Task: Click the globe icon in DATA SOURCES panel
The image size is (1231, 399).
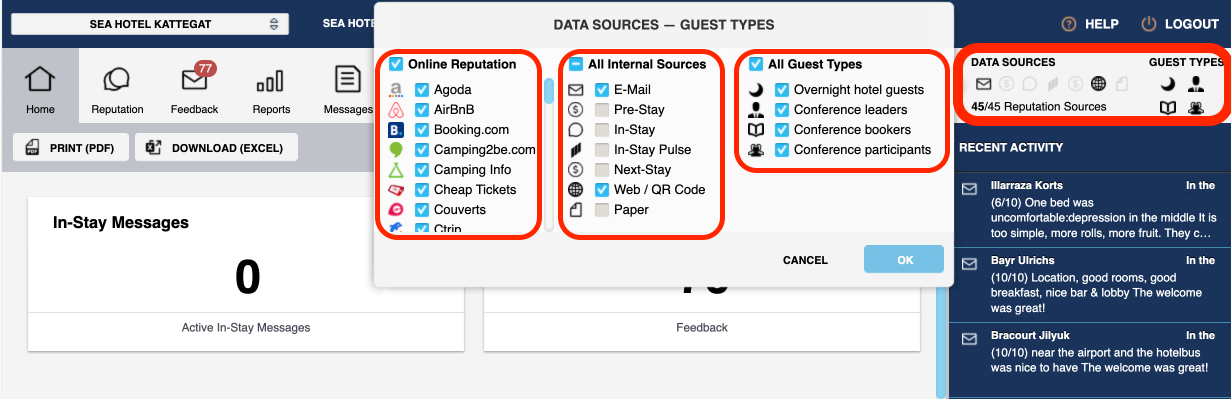Action: coord(1099,84)
